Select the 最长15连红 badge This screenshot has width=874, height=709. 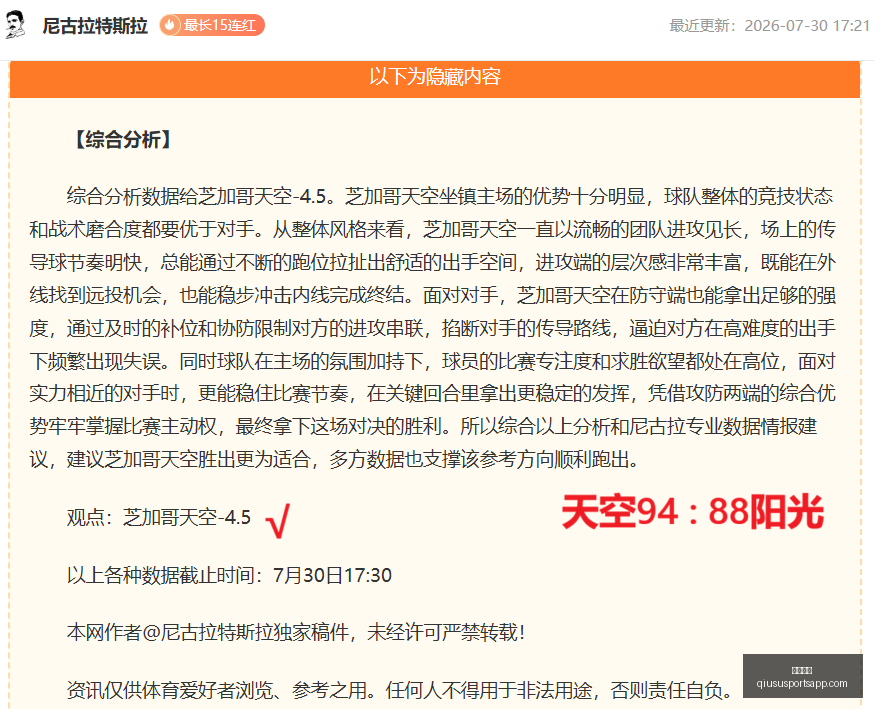[x=212, y=25]
